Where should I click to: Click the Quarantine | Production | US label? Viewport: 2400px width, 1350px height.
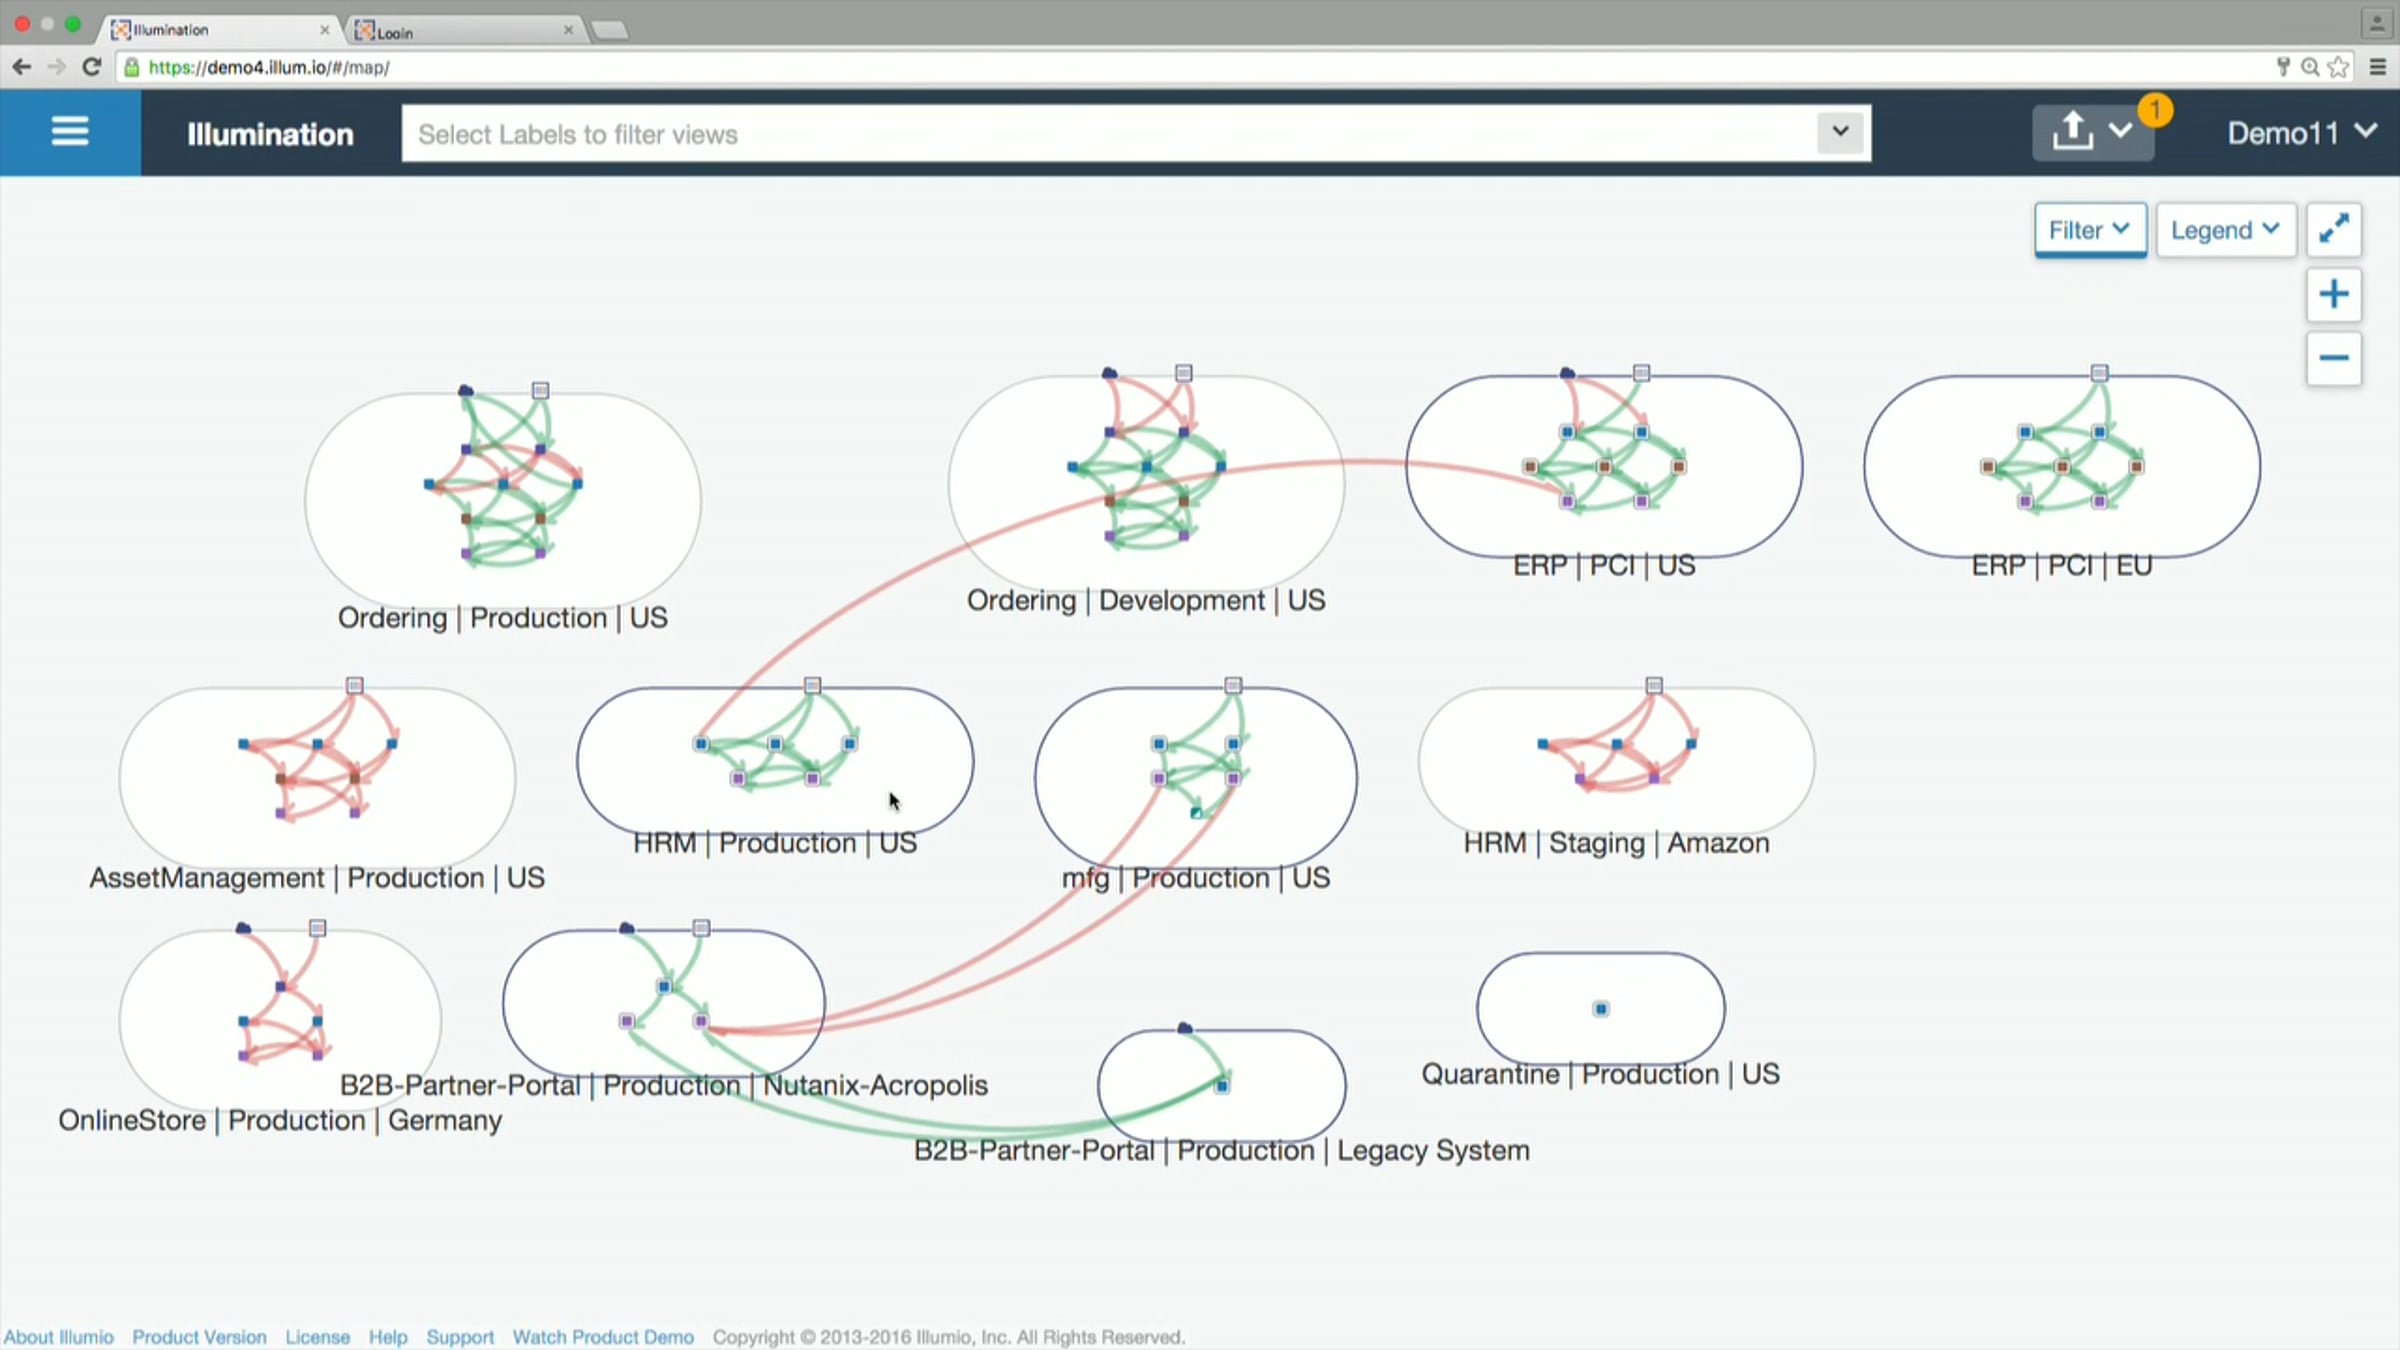click(x=1600, y=1074)
